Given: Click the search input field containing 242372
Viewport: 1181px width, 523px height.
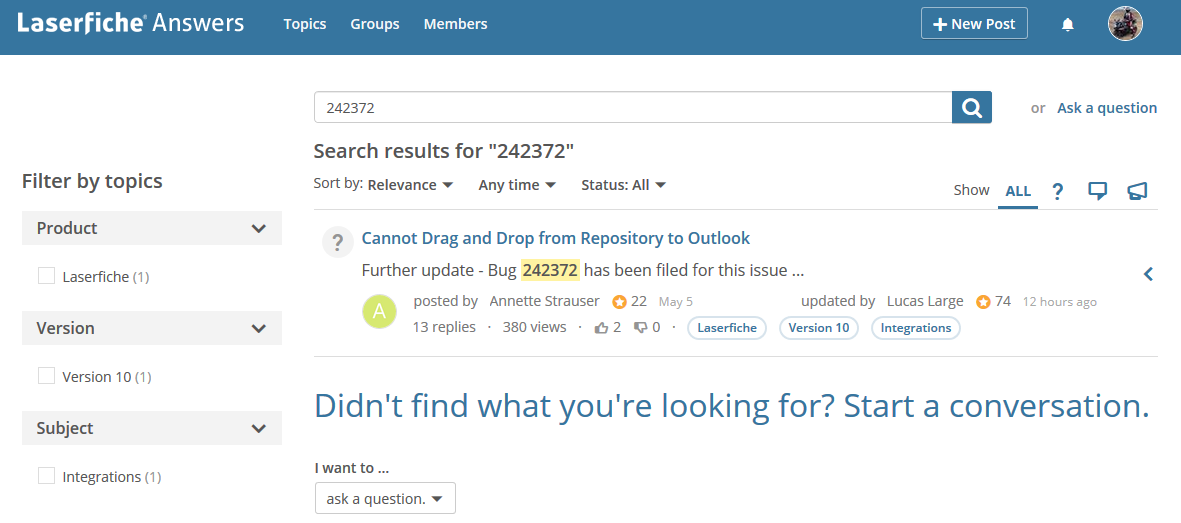Looking at the screenshot, I should (633, 108).
